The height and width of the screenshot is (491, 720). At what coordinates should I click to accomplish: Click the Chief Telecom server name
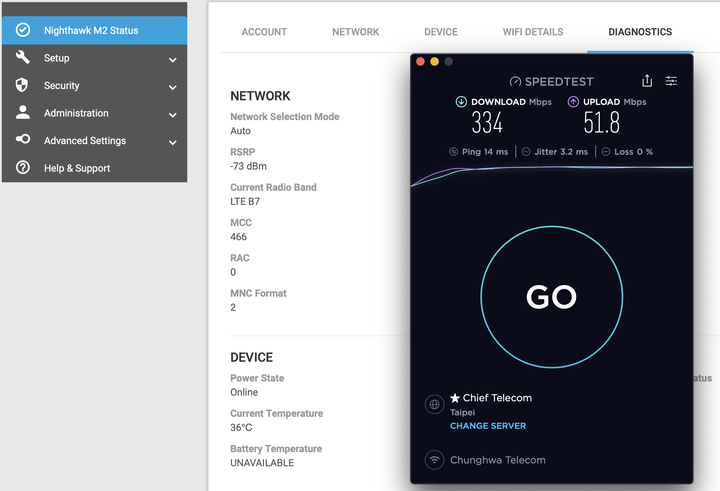(x=497, y=398)
